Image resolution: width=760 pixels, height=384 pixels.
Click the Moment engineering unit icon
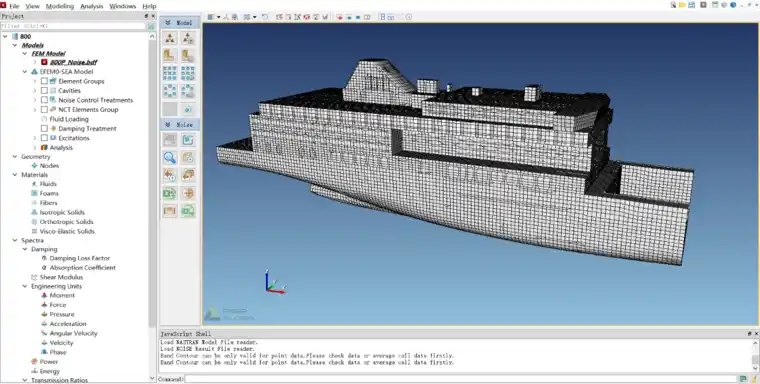[44, 295]
